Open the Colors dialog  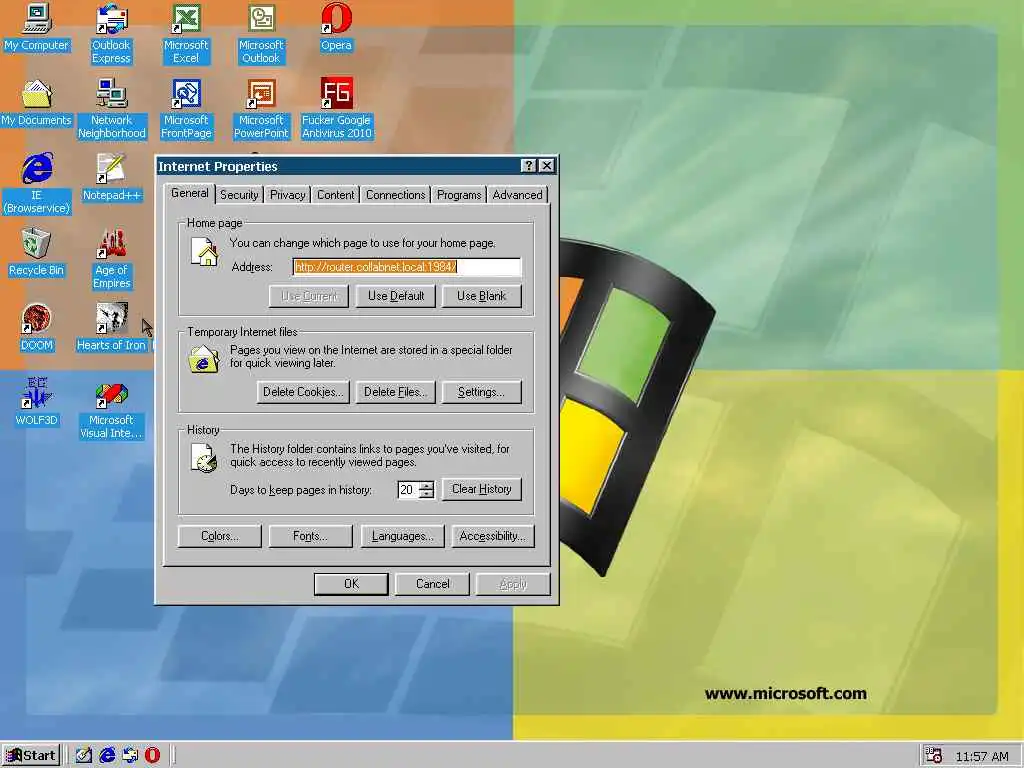coord(219,536)
